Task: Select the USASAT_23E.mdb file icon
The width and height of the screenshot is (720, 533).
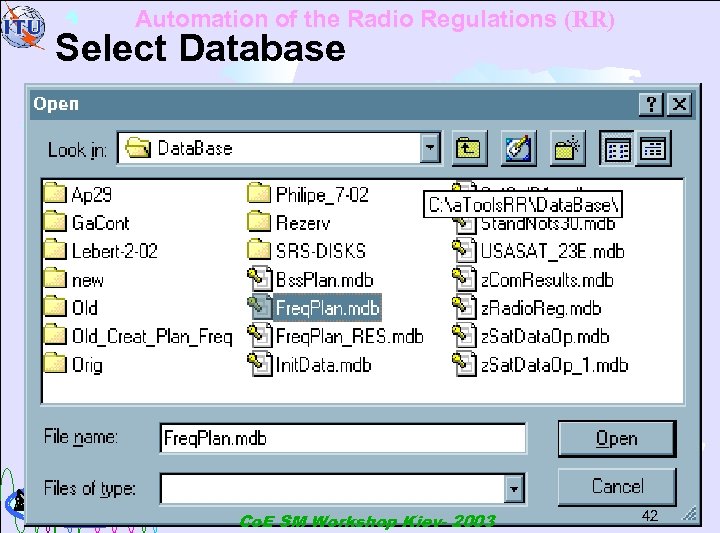Action: 464,250
